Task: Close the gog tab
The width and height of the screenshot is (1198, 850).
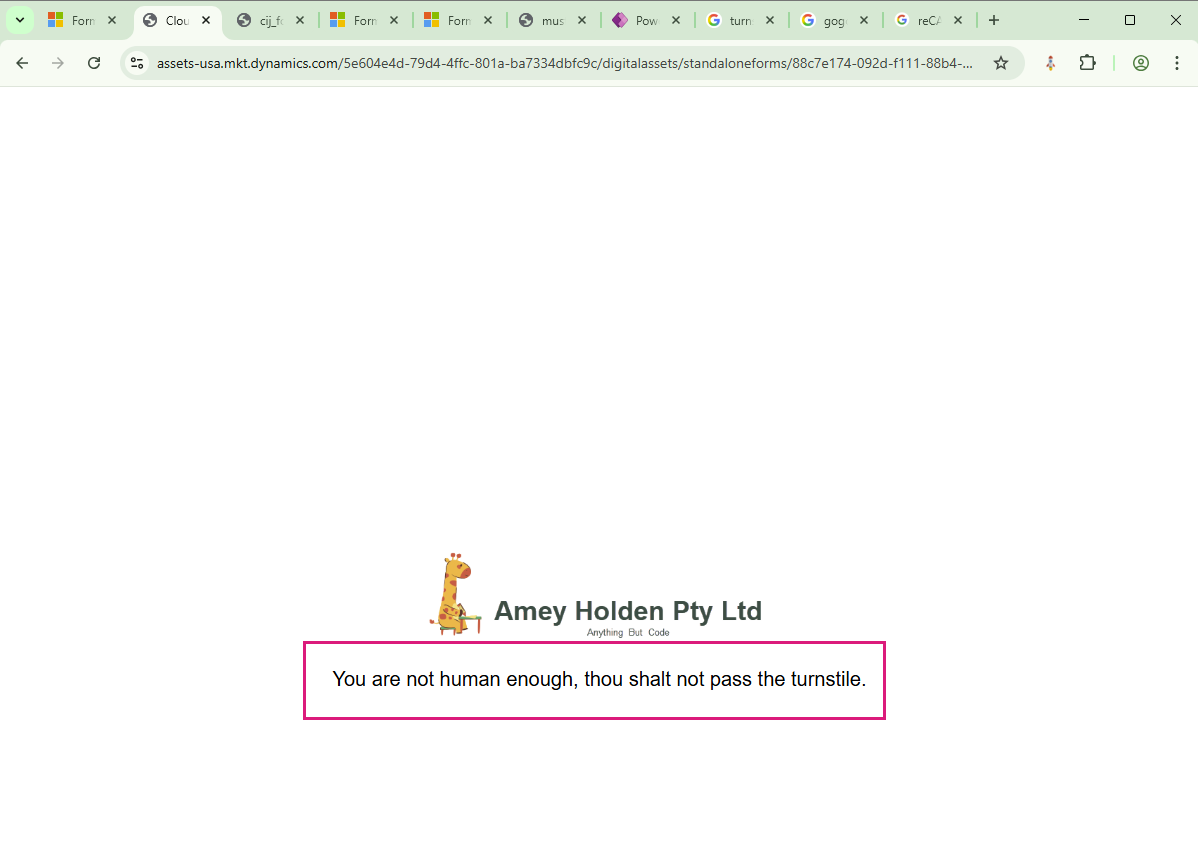Action: pyautogui.click(x=864, y=21)
